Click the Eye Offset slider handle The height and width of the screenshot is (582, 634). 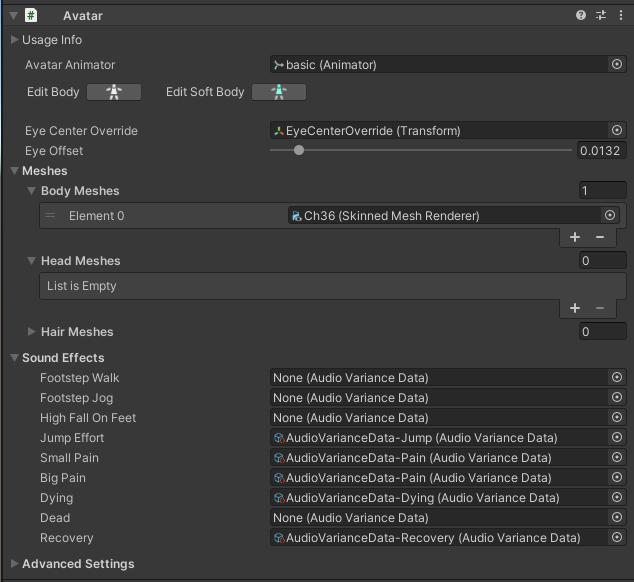pos(298,151)
